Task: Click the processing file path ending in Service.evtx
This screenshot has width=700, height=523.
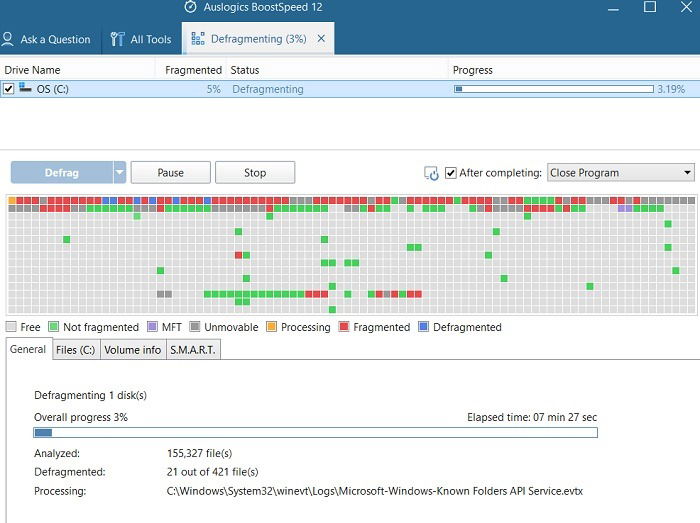Action: pyautogui.click(x=375, y=491)
